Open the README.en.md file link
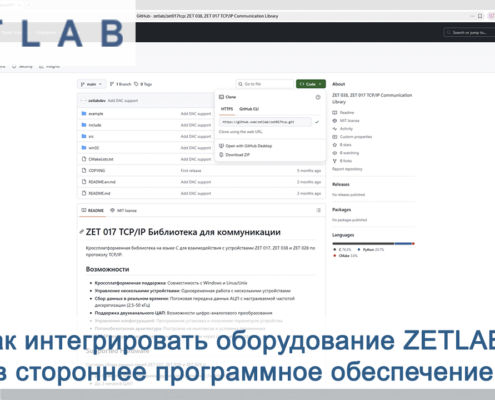 click(x=102, y=182)
